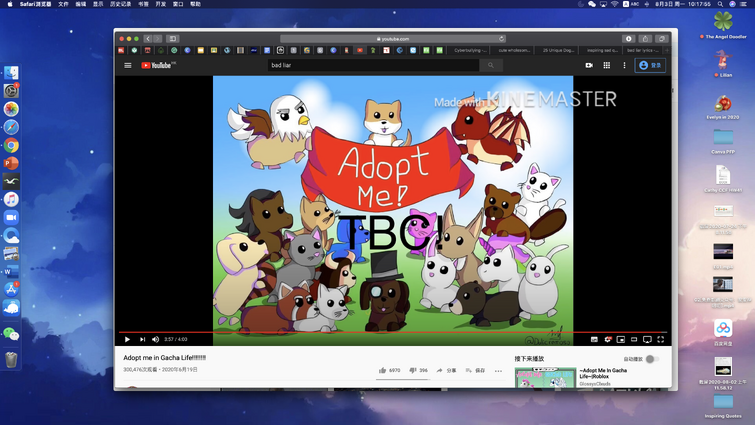This screenshot has width=755, height=425.
Task: Cast video to TV screen icon
Action: (x=647, y=339)
